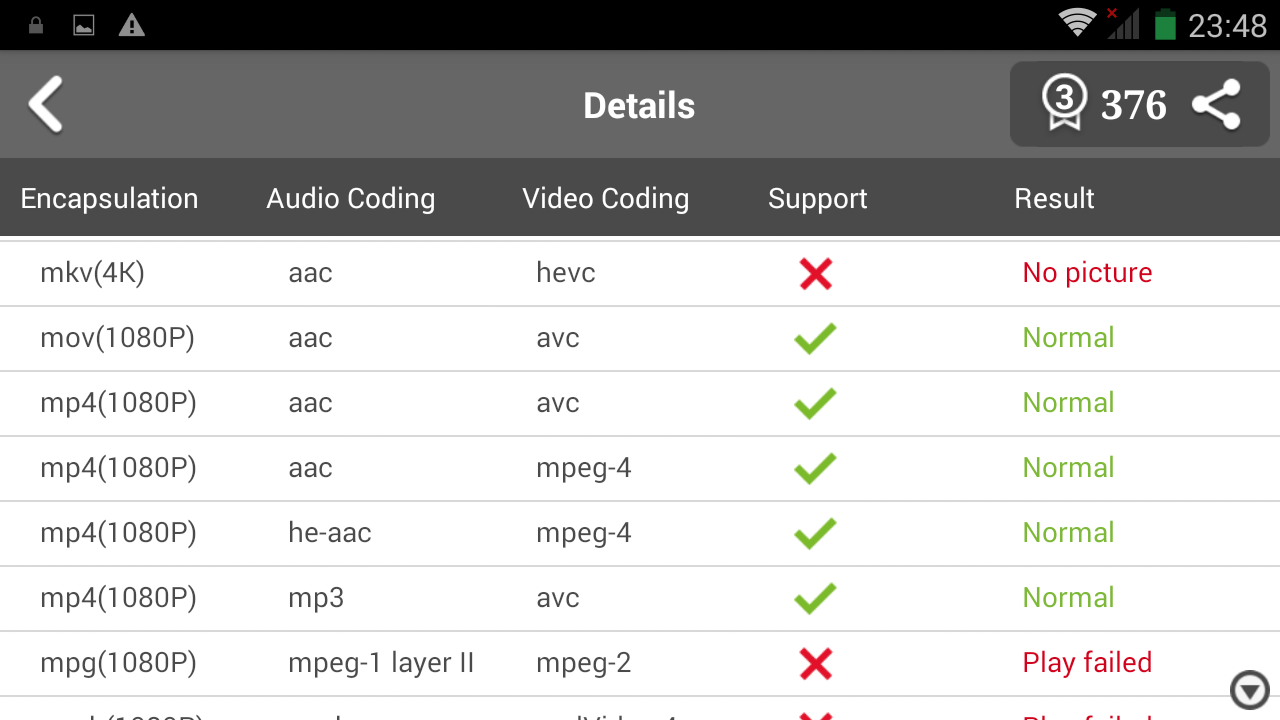Open the warning notification in status bar
This screenshot has width=1280, height=720.
[x=131, y=26]
